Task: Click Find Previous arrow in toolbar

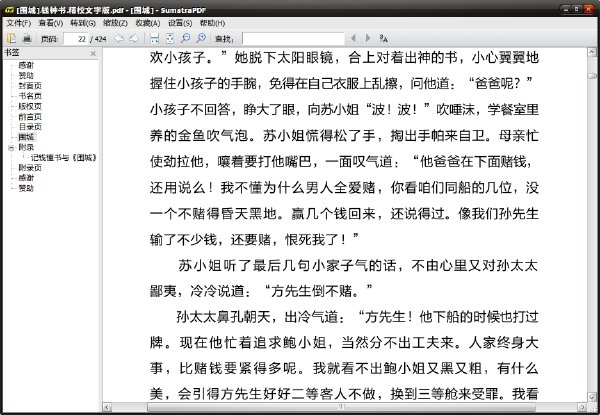Action: point(353,38)
